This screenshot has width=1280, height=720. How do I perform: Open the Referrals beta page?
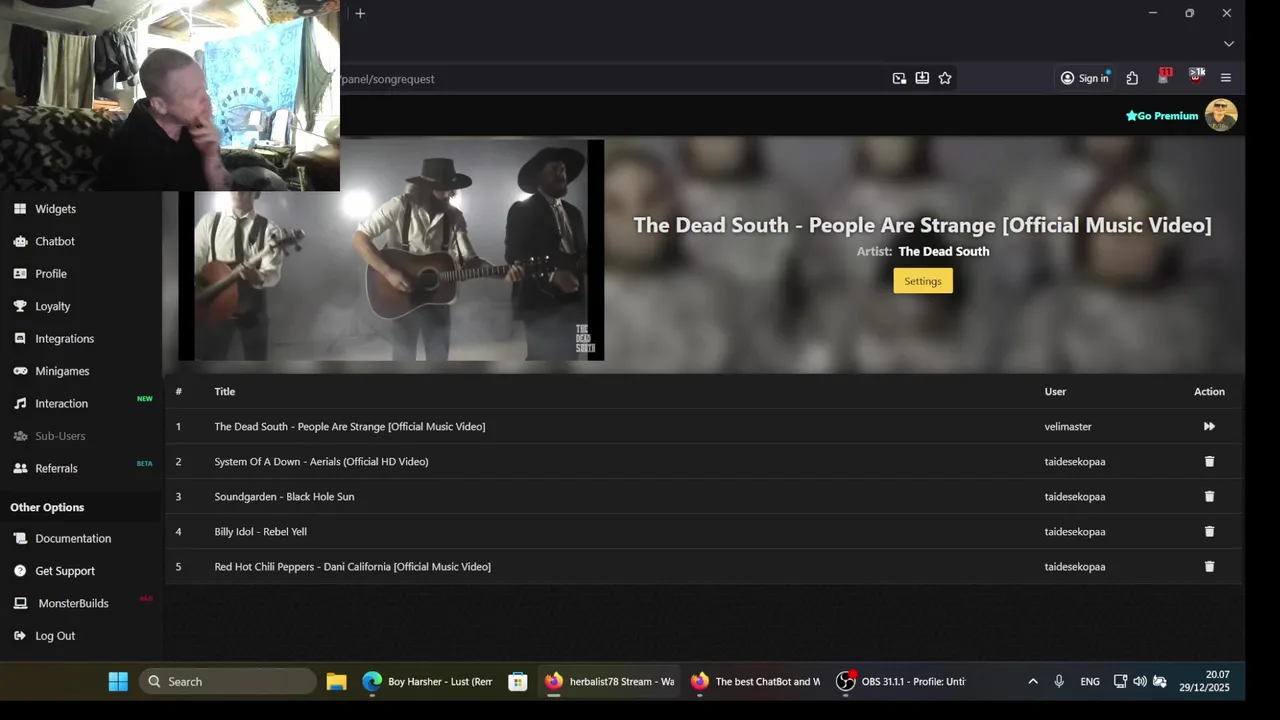tap(56, 468)
